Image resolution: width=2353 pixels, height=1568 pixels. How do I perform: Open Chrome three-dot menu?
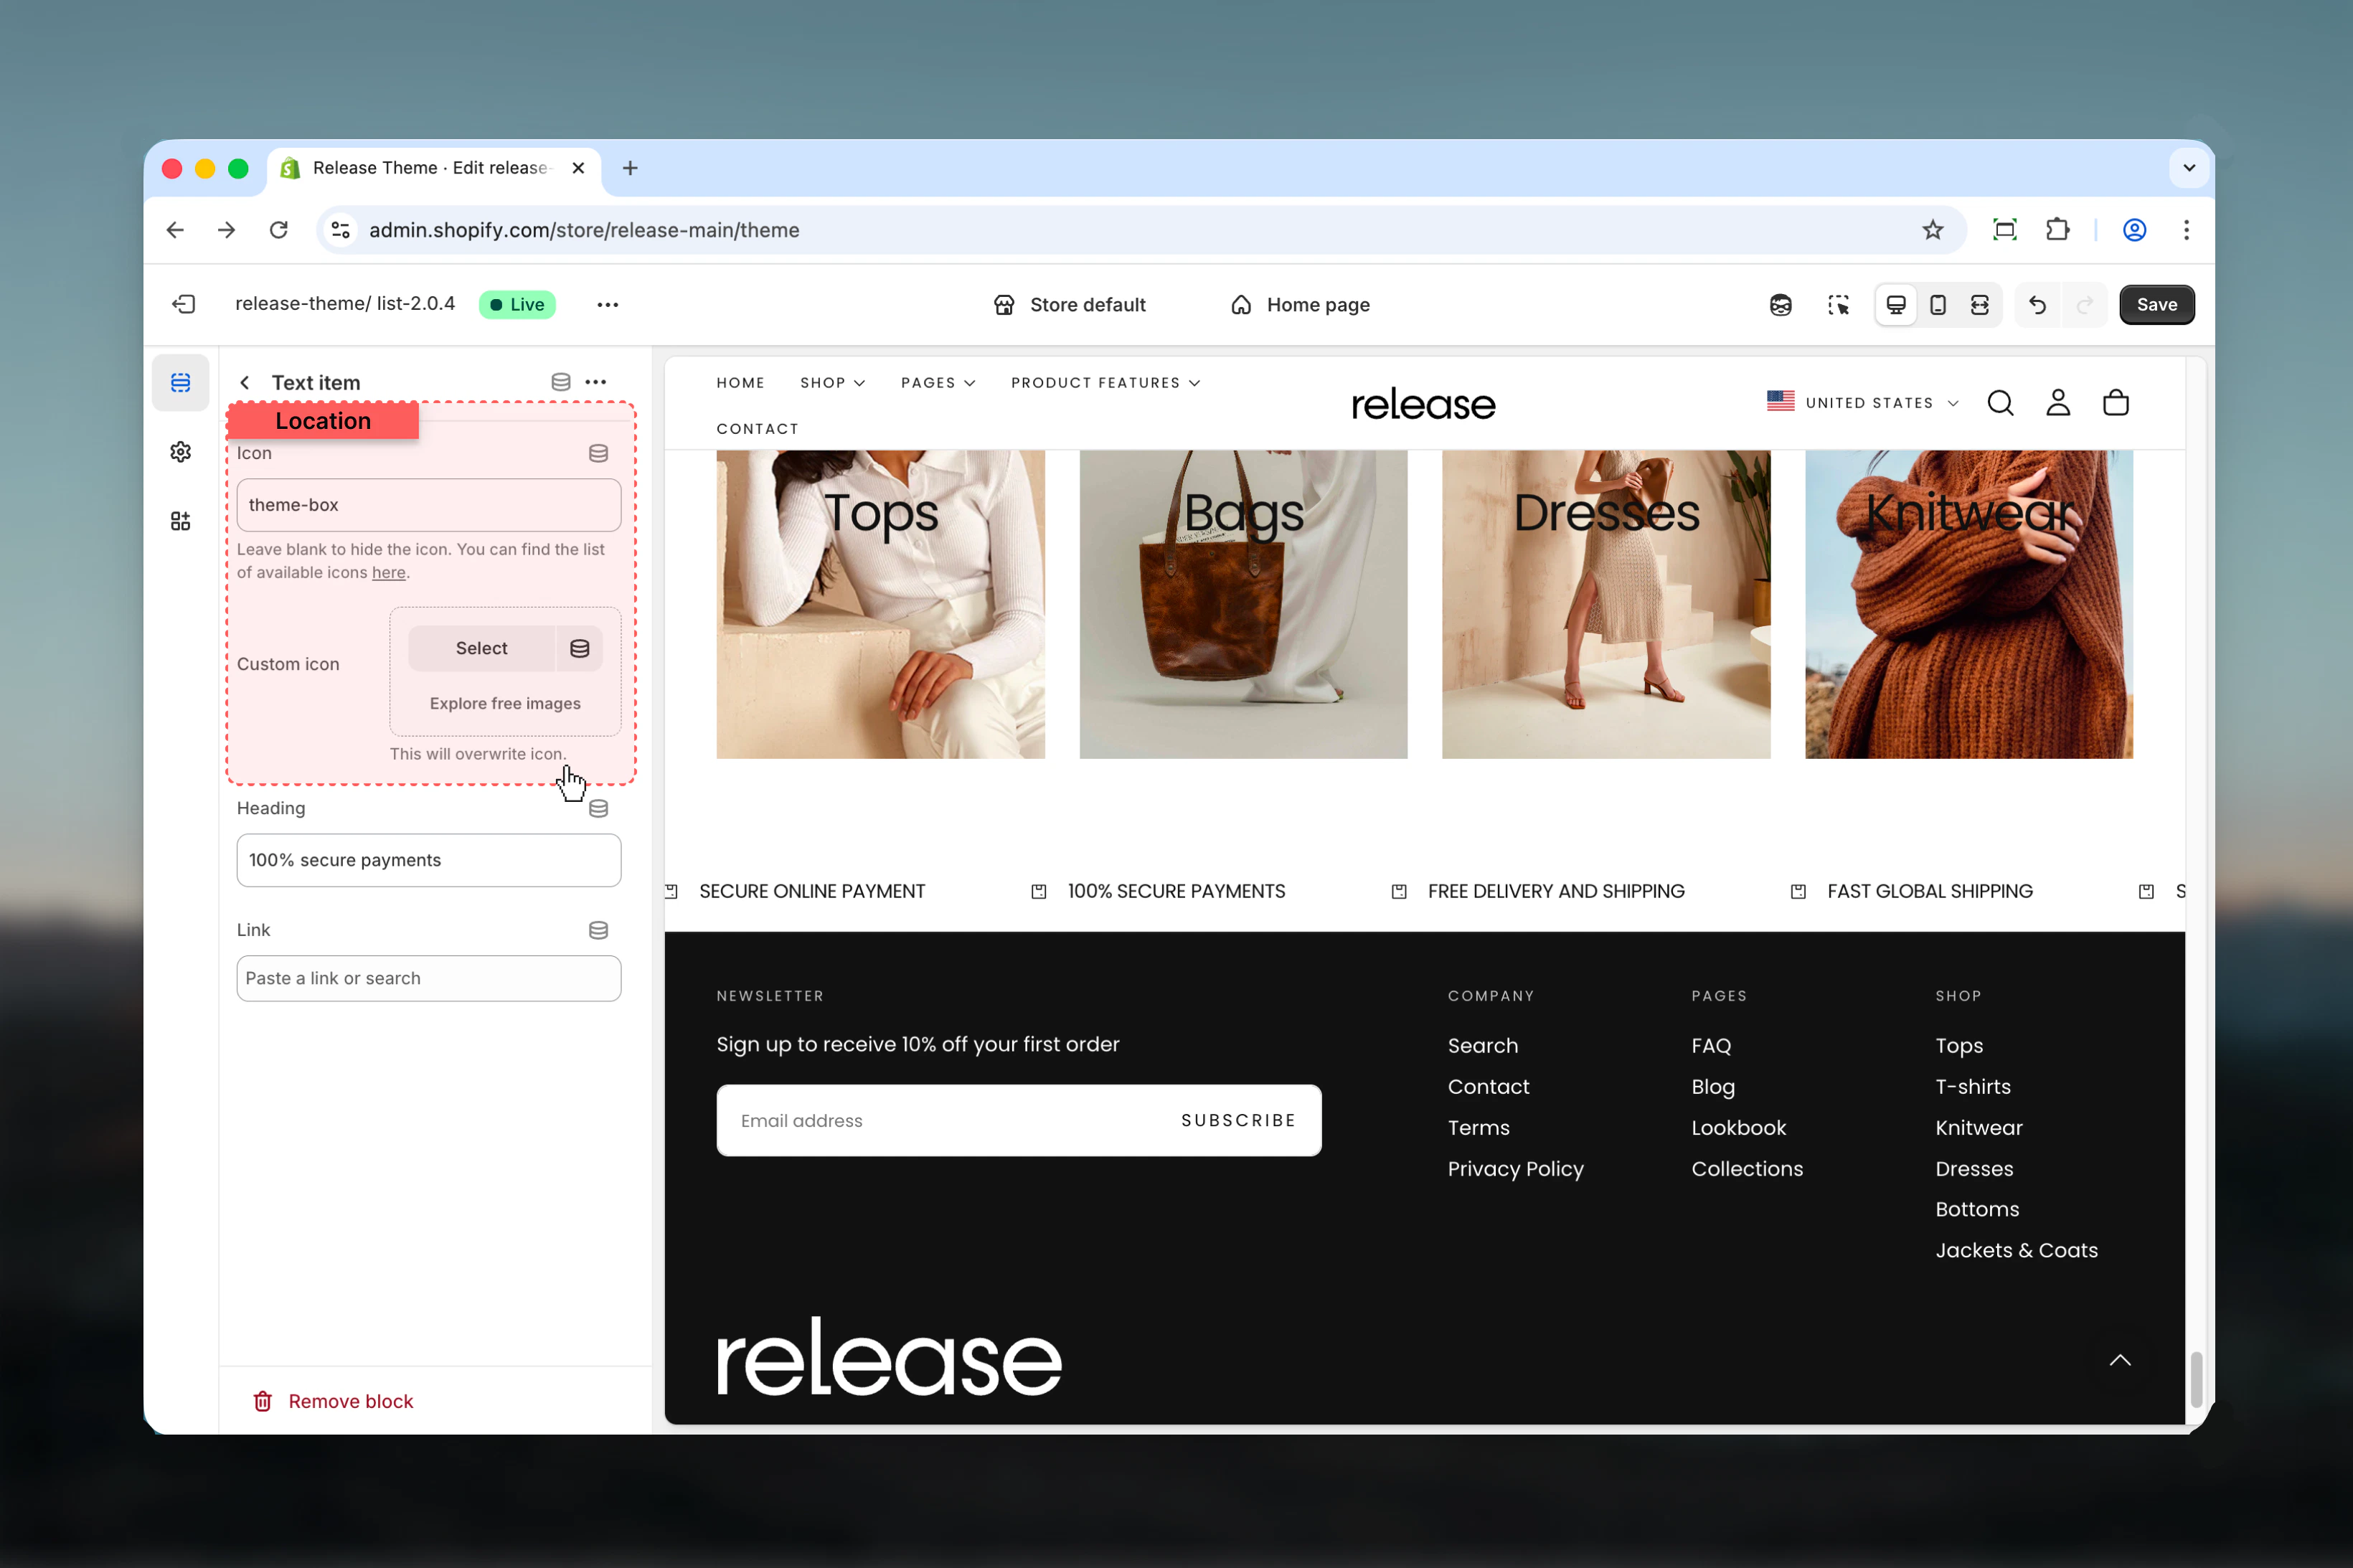click(2186, 230)
